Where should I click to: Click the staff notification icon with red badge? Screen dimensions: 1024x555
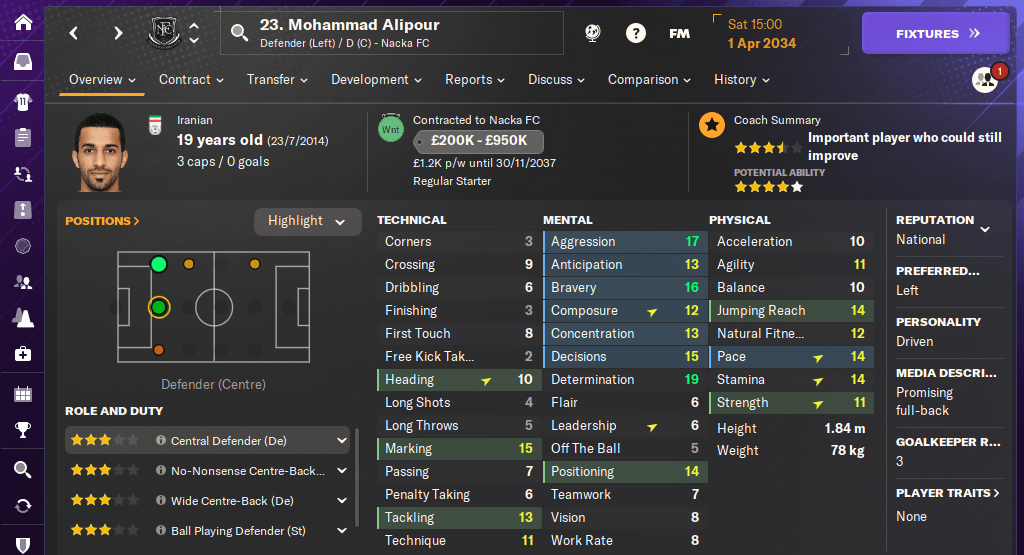tap(986, 80)
